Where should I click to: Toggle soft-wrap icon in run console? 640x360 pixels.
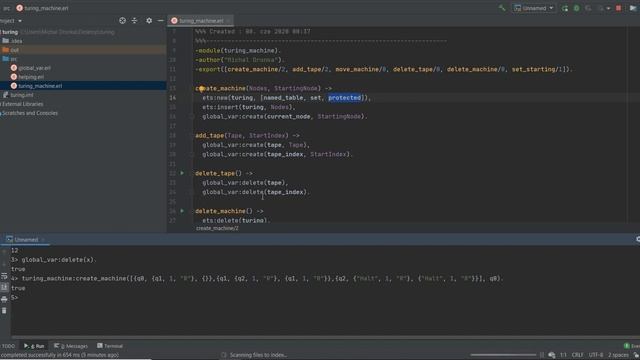4,276
